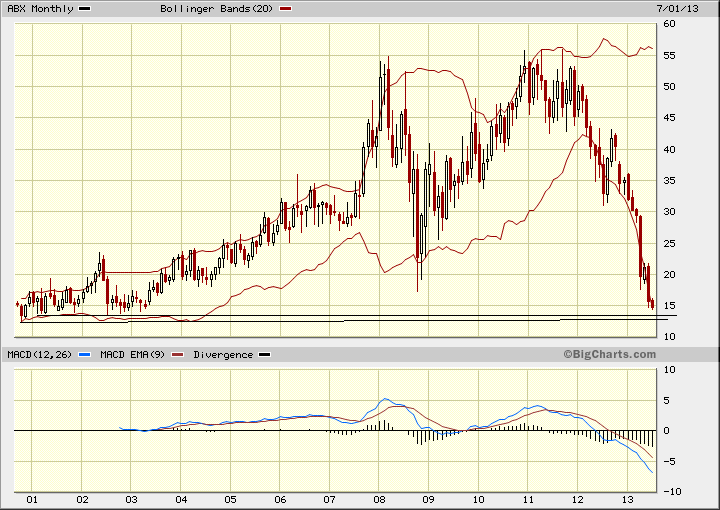Viewport: 720px width, 510px height.
Task: Click the 03 year label on time axis
Action: 131,500
